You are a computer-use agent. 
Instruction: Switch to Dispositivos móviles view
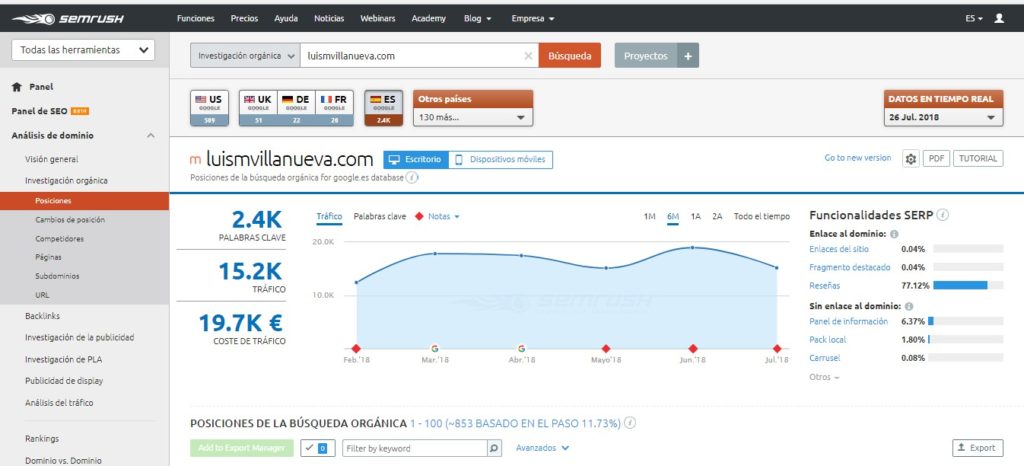(x=499, y=159)
